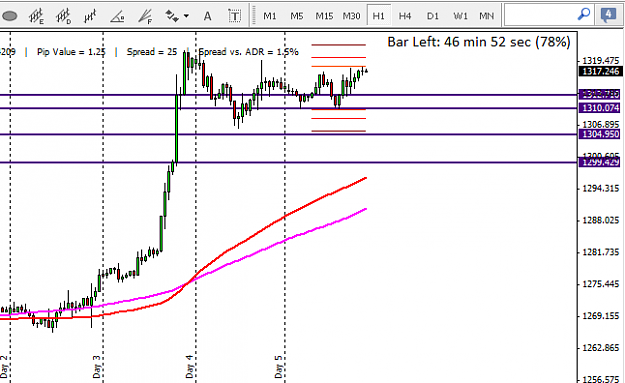Click price scale value 1294.315
625x383 pixels.
click(601, 188)
